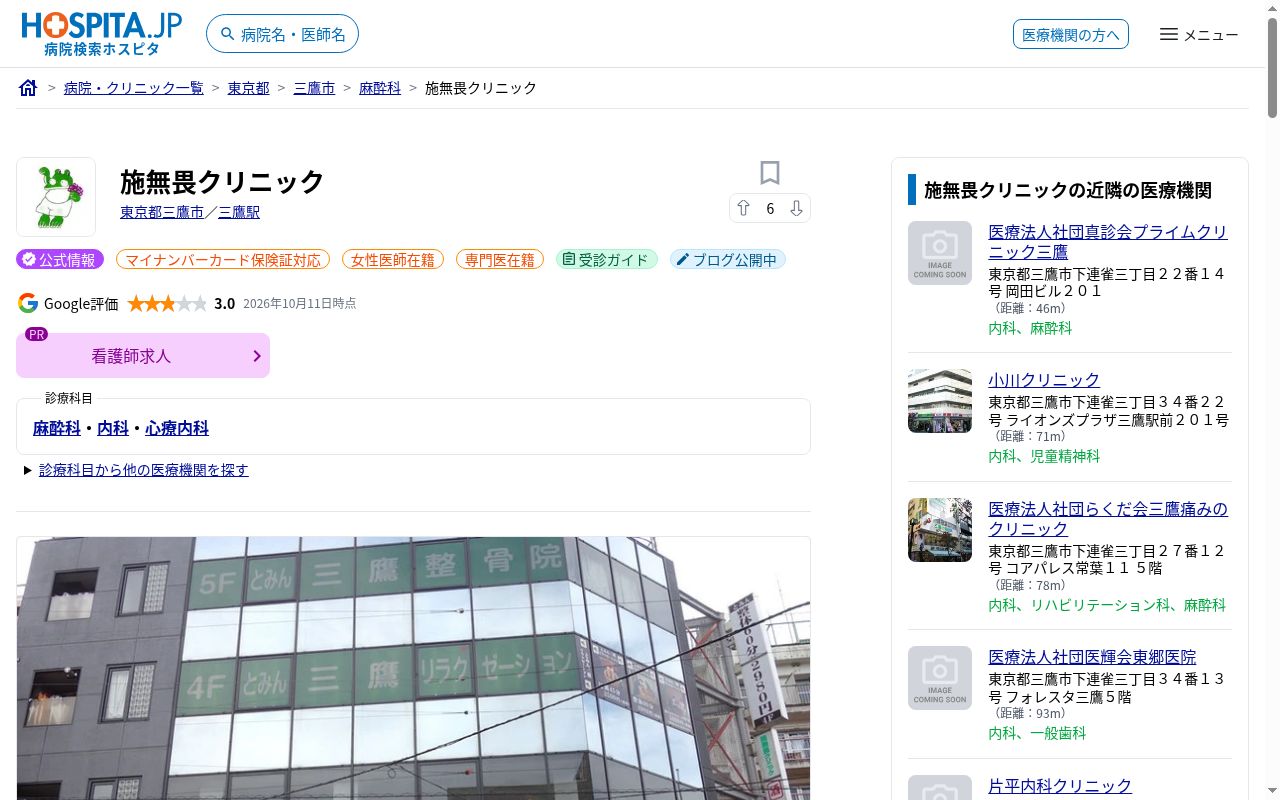The image size is (1280, 800).
Task: Open 内科 department link
Action: point(113,428)
